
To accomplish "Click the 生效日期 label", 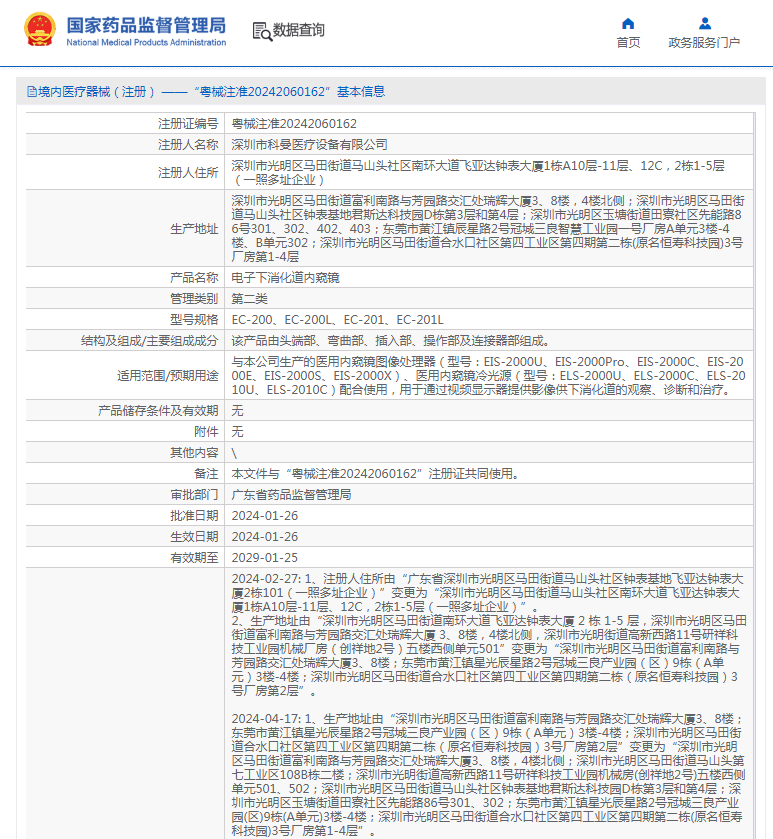I will click(x=194, y=536).
